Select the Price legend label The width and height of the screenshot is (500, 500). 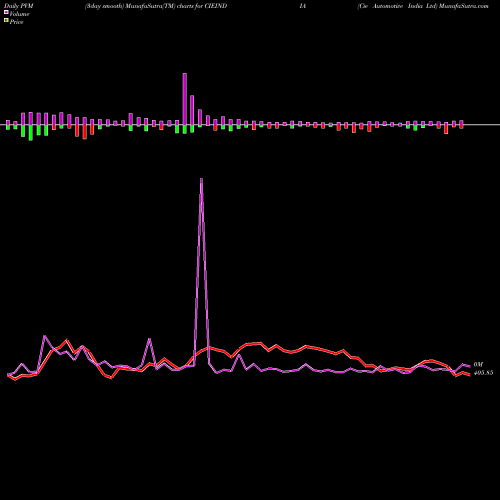click(16, 22)
